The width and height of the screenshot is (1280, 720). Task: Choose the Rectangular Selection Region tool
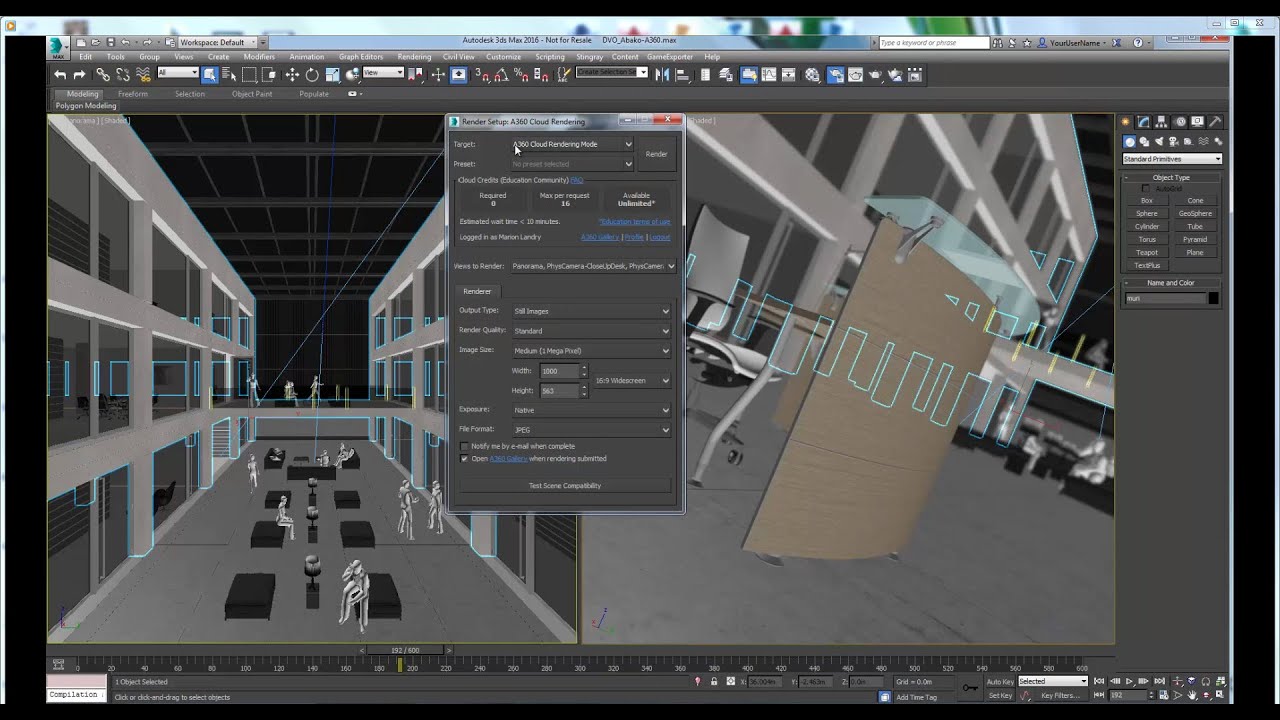pos(249,75)
